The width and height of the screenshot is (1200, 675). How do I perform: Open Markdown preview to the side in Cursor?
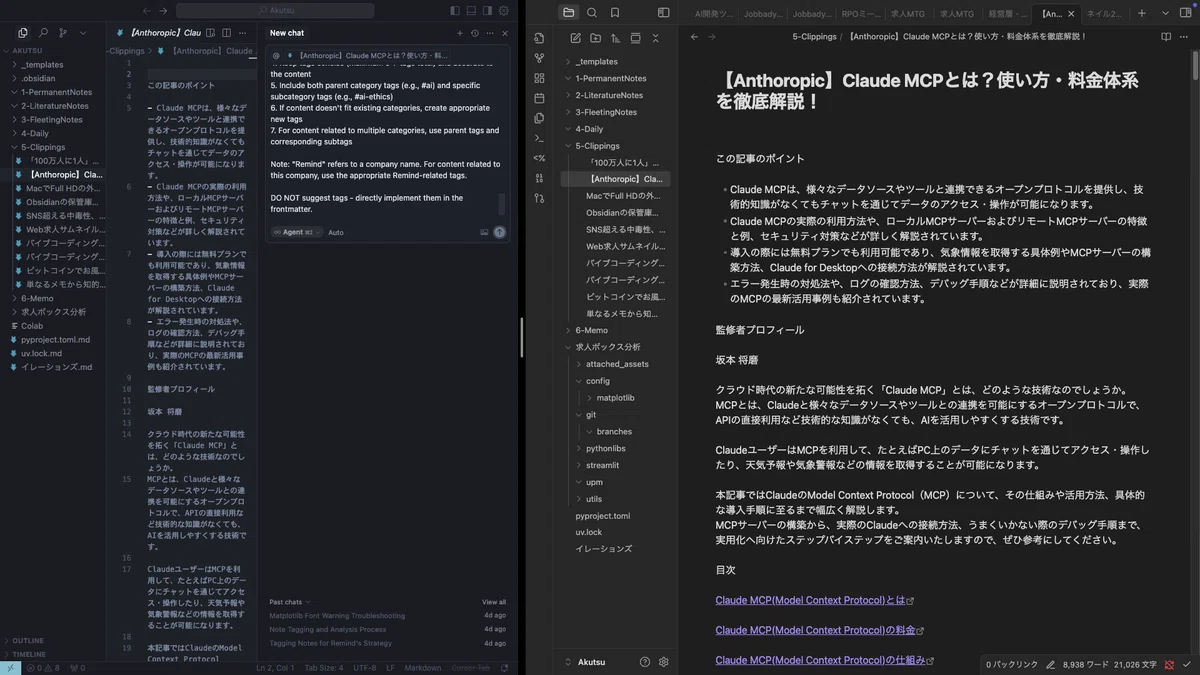coord(212,33)
